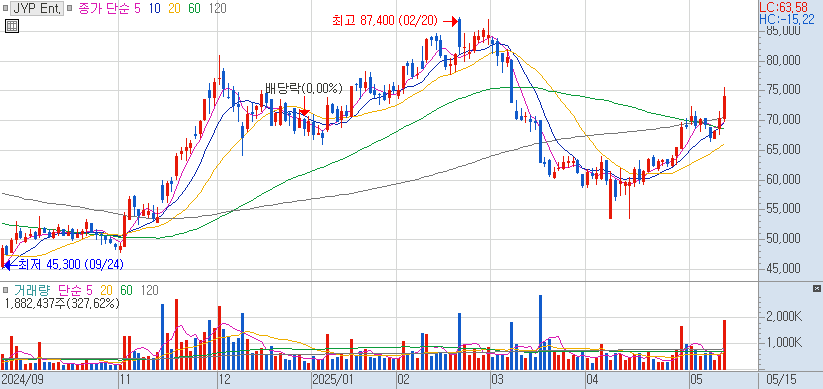
Task: Close the volume panel with its X button
Action: coord(816,289)
